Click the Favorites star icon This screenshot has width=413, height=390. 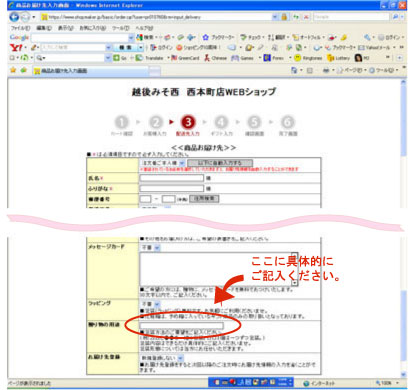pos(13,70)
